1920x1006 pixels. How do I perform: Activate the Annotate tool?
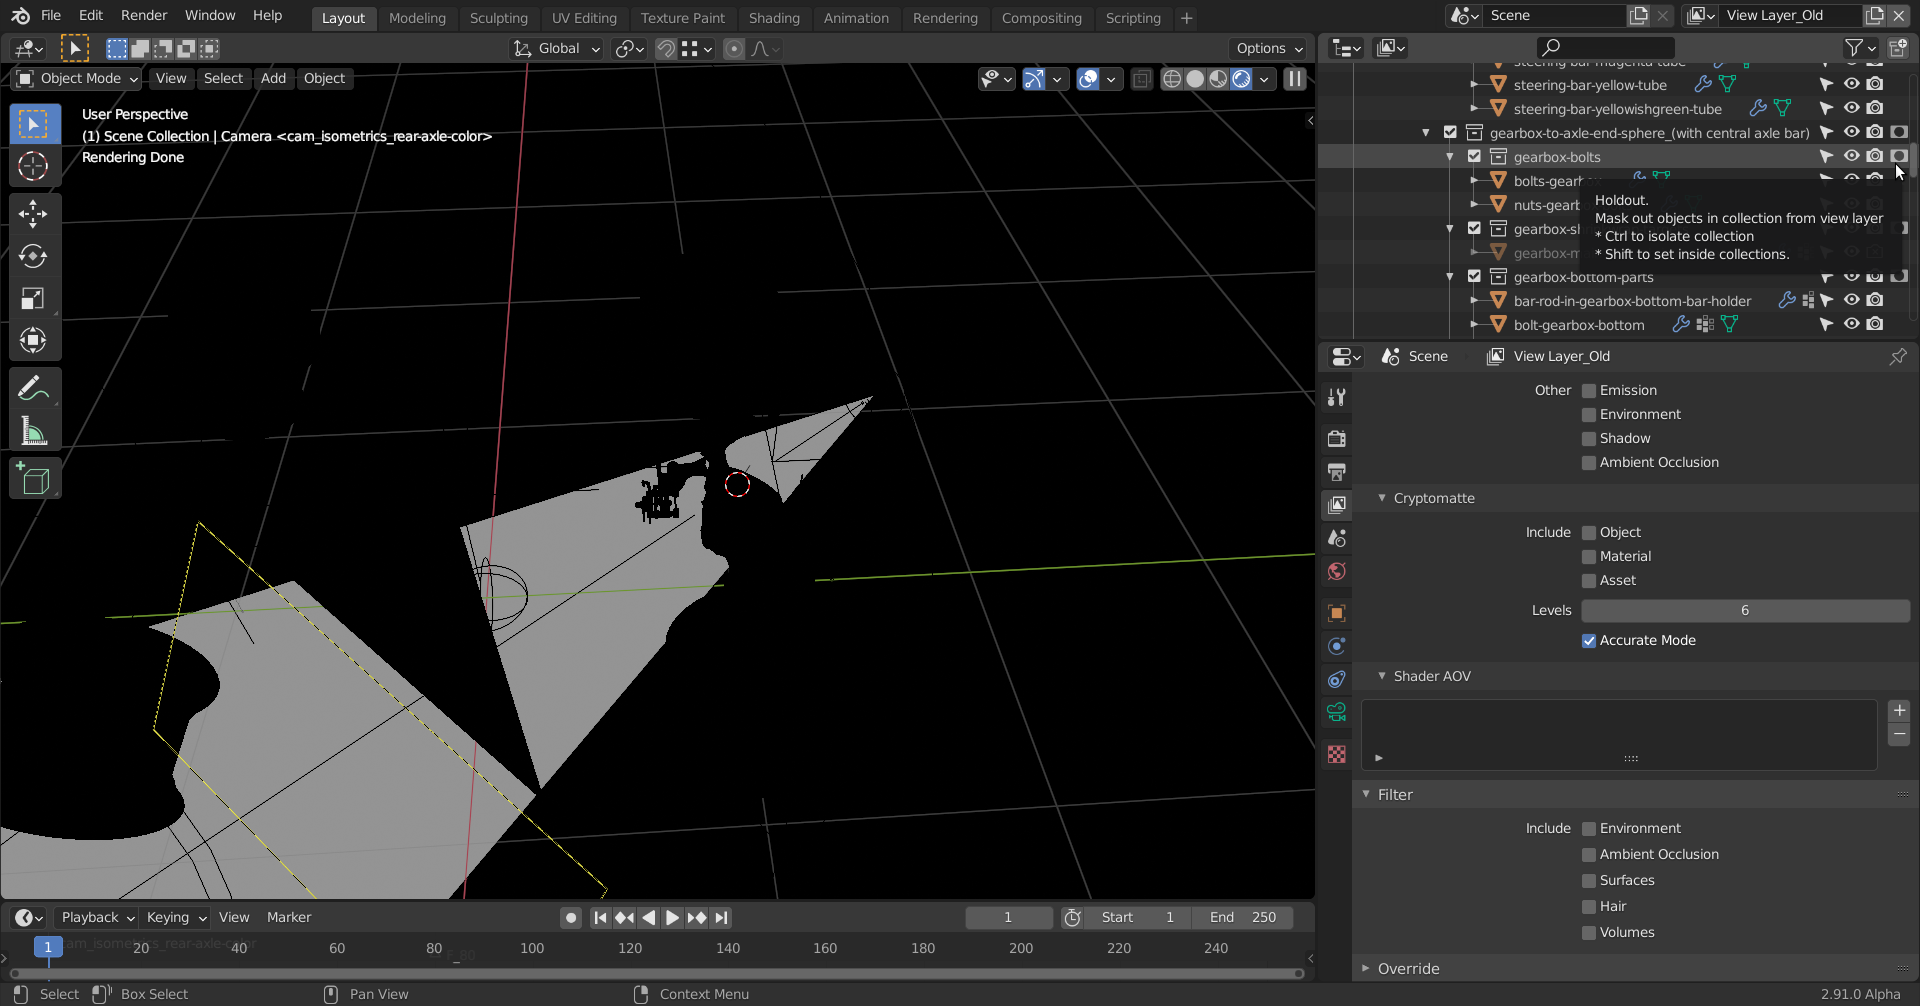[x=33, y=388]
